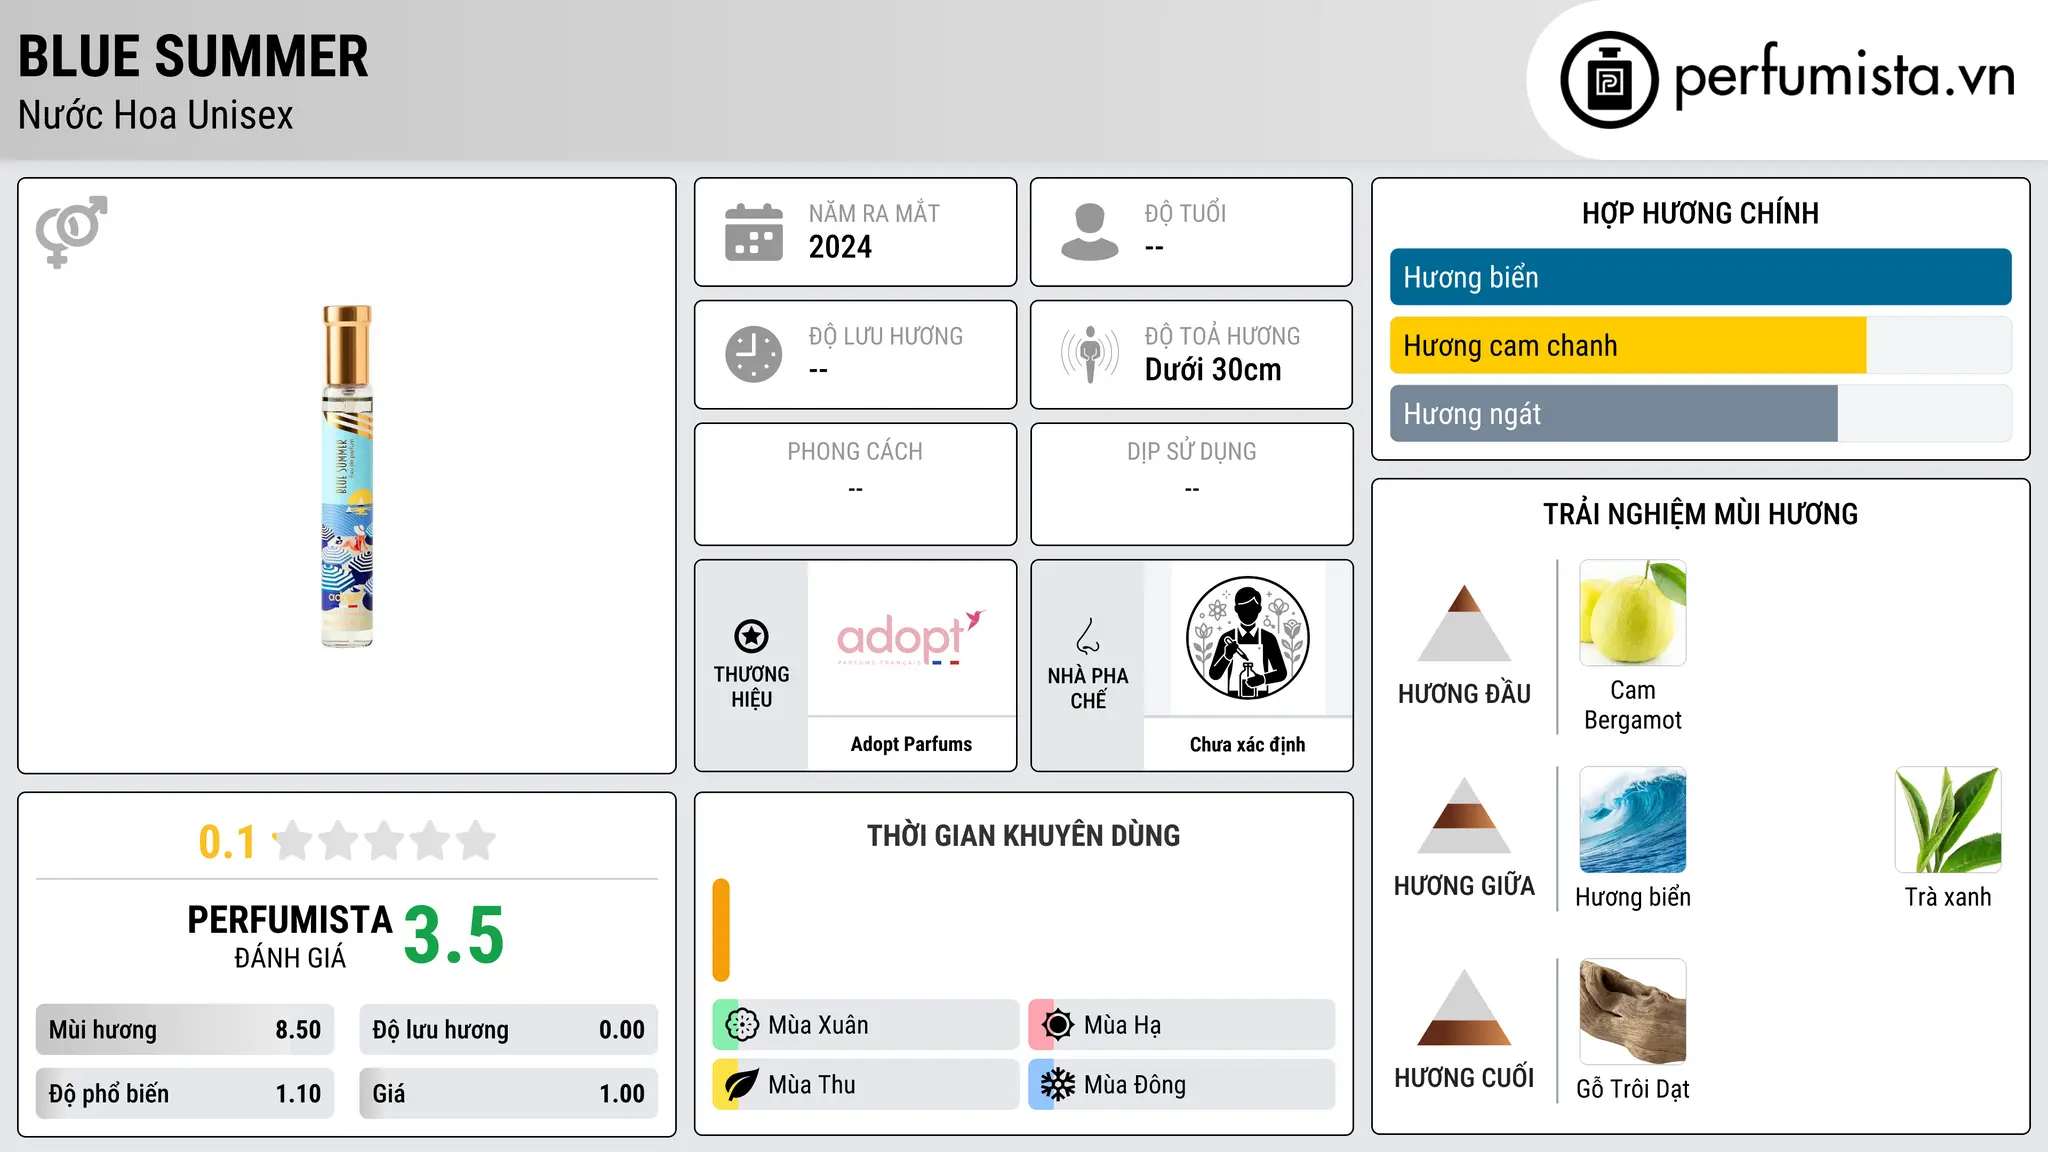Click the perfumista.vn perfume bottle logo

coord(1609,80)
